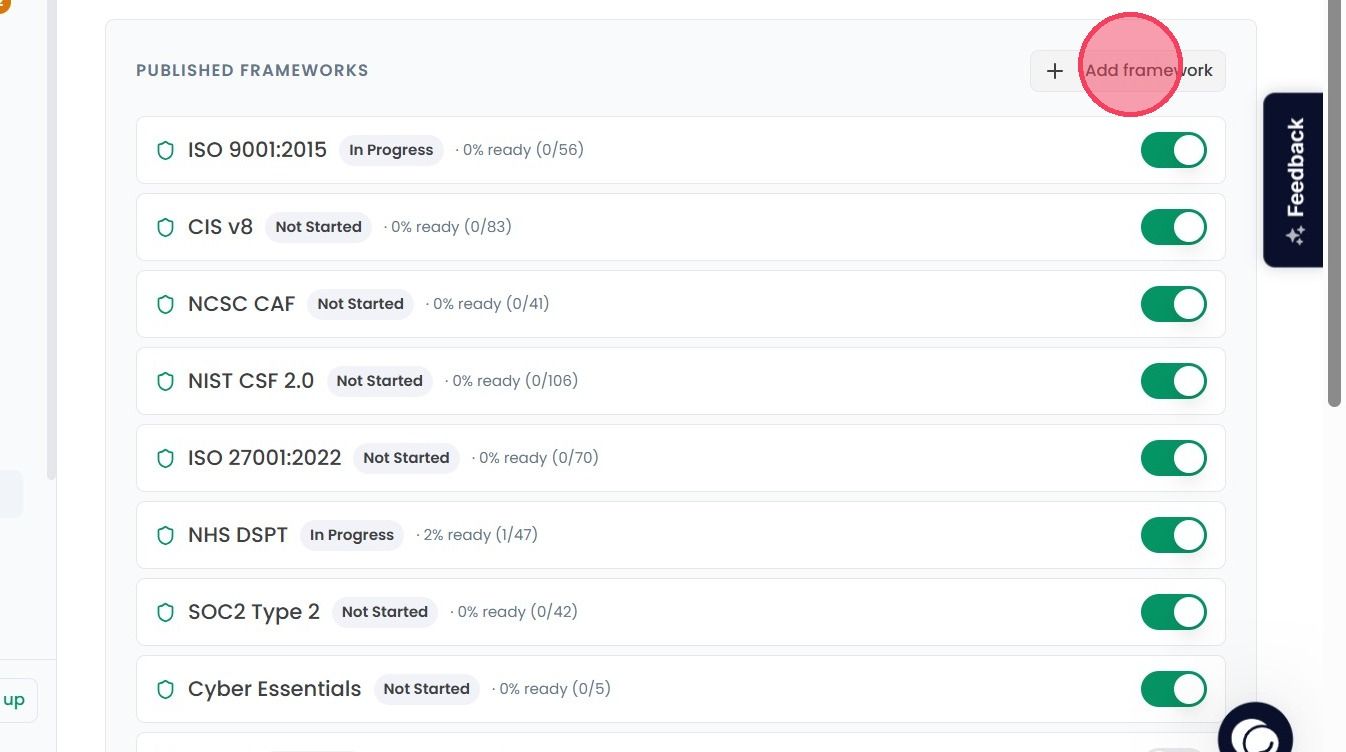This screenshot has height=752, width=1346.
Task: Click the Not Started badge for ISO 27001:2022
Action: coord(406,458)
